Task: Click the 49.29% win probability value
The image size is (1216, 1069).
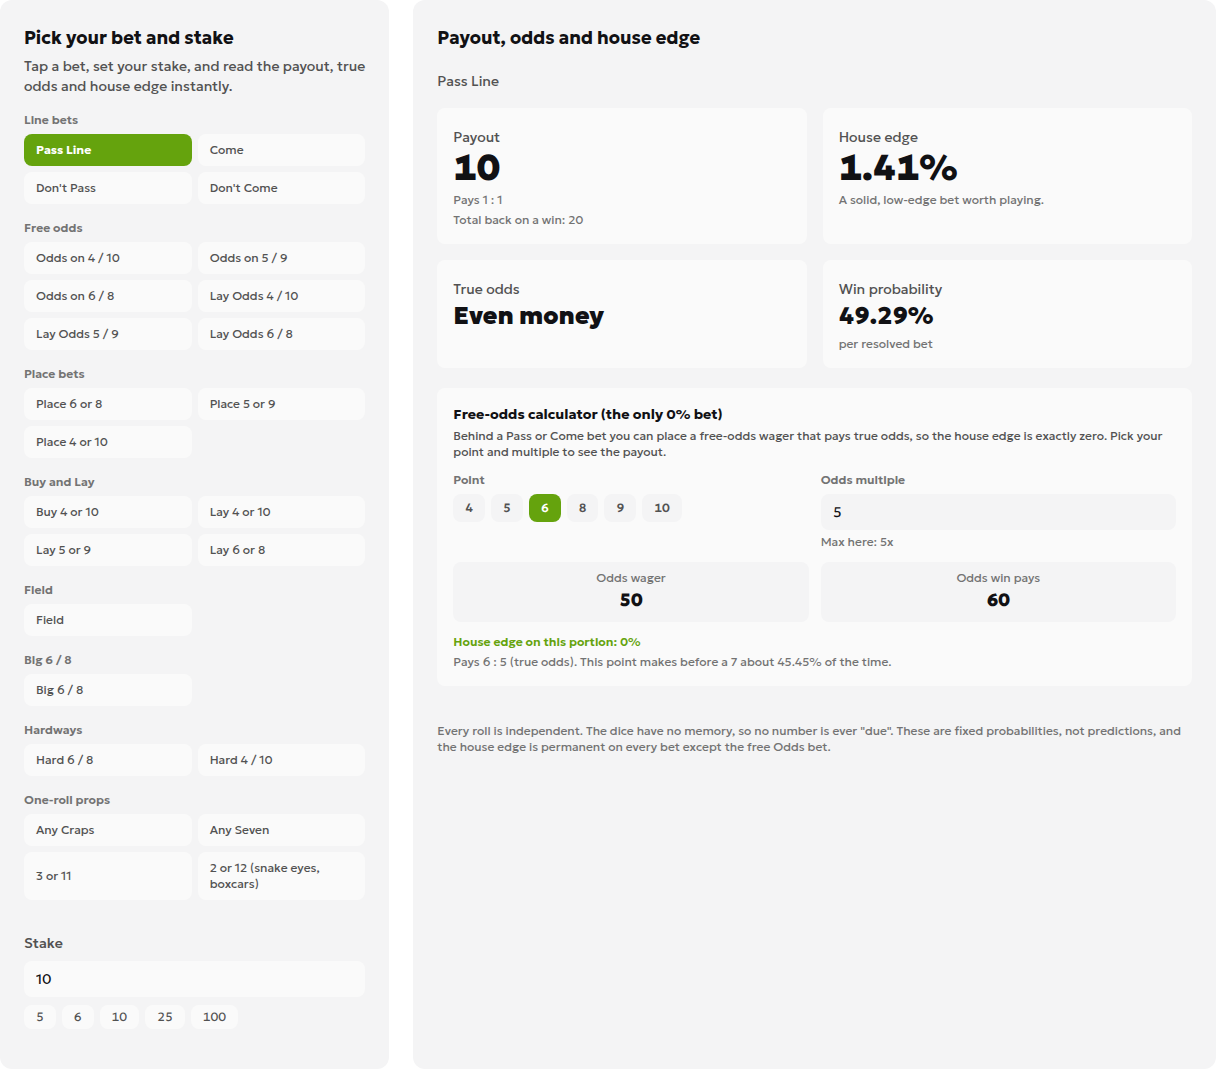Action: click(x=886, y=316)
